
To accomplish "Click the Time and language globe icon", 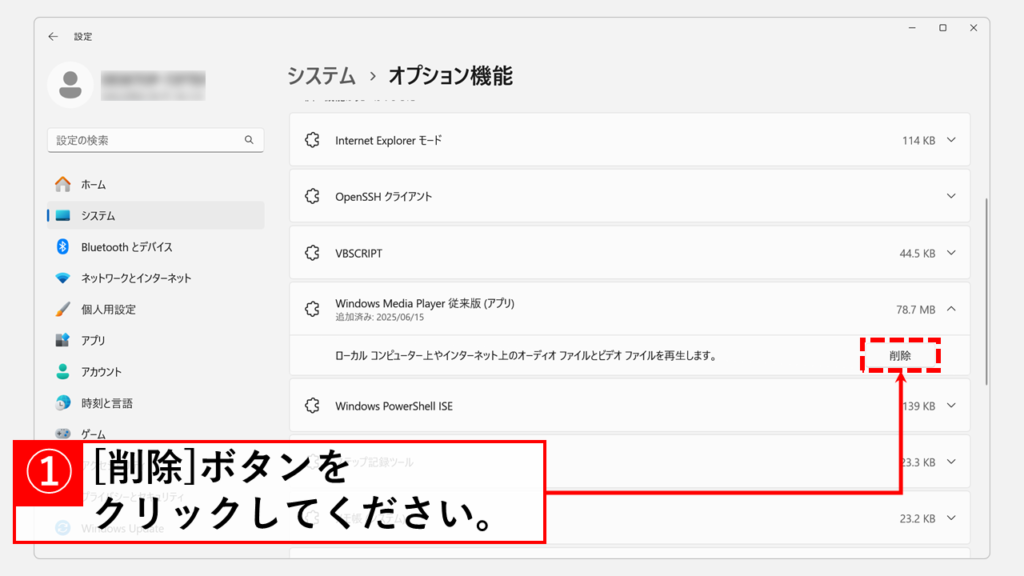I will coord(63,403).
